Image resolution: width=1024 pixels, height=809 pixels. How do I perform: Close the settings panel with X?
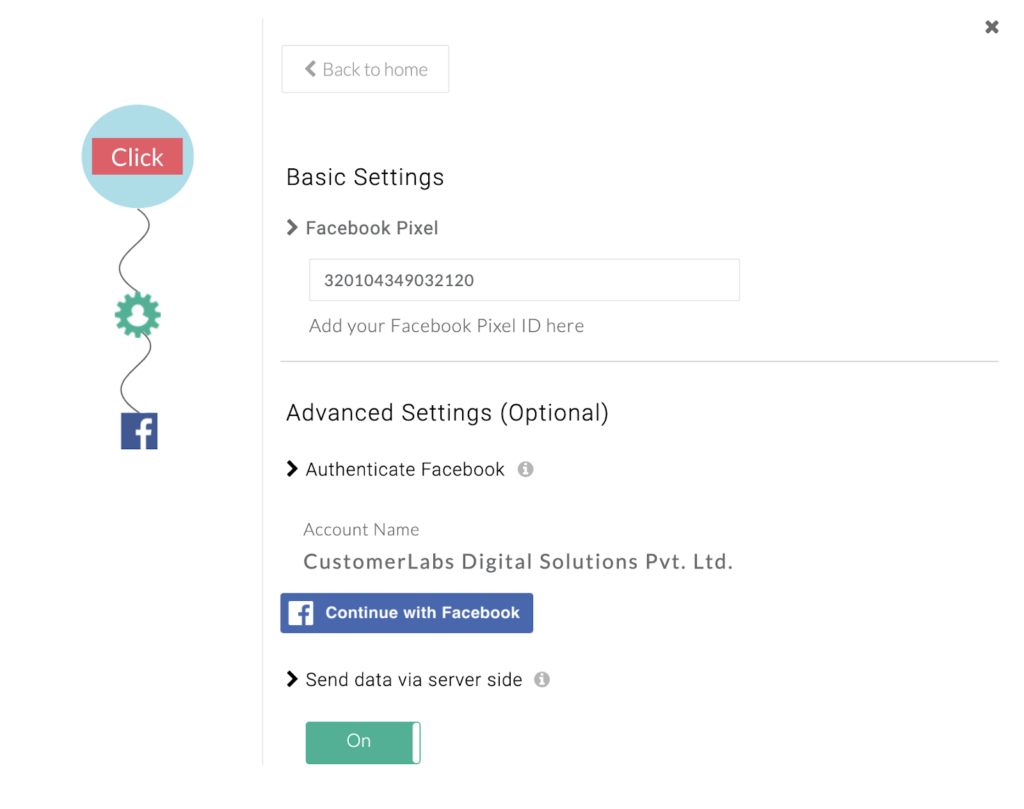click(x=991, y=27)
